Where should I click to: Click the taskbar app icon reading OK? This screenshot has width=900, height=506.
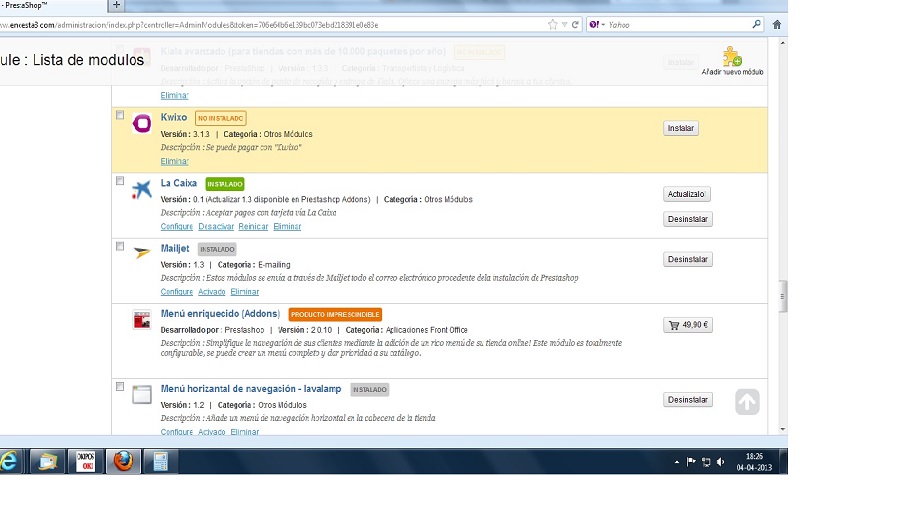click(x=86, y=461)
